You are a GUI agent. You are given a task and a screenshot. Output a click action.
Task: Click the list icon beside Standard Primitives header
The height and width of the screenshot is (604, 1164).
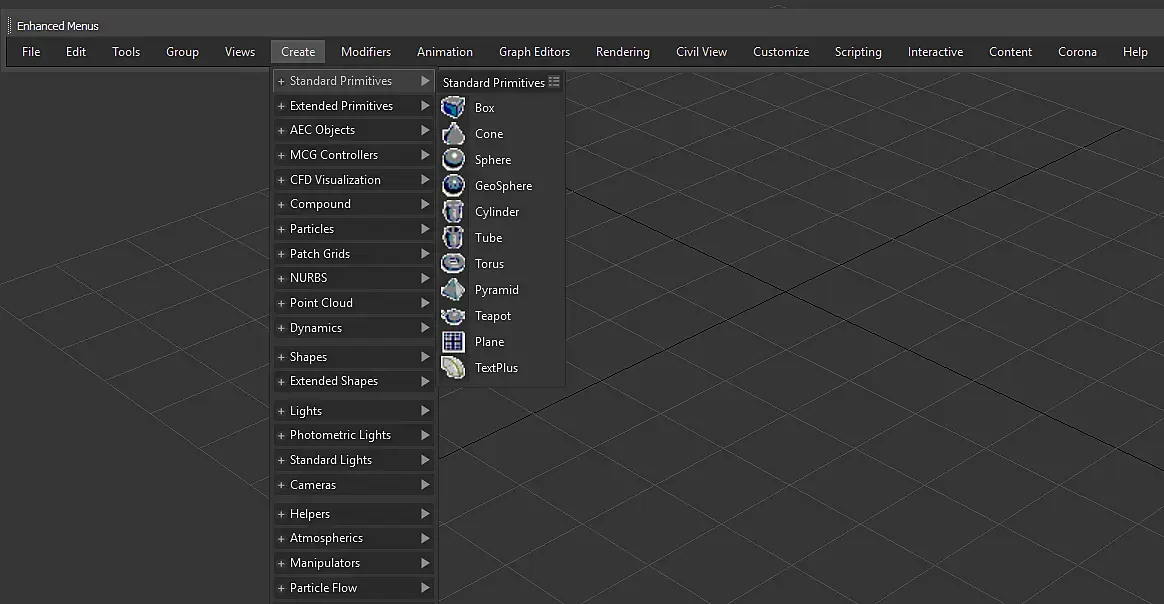554,82
